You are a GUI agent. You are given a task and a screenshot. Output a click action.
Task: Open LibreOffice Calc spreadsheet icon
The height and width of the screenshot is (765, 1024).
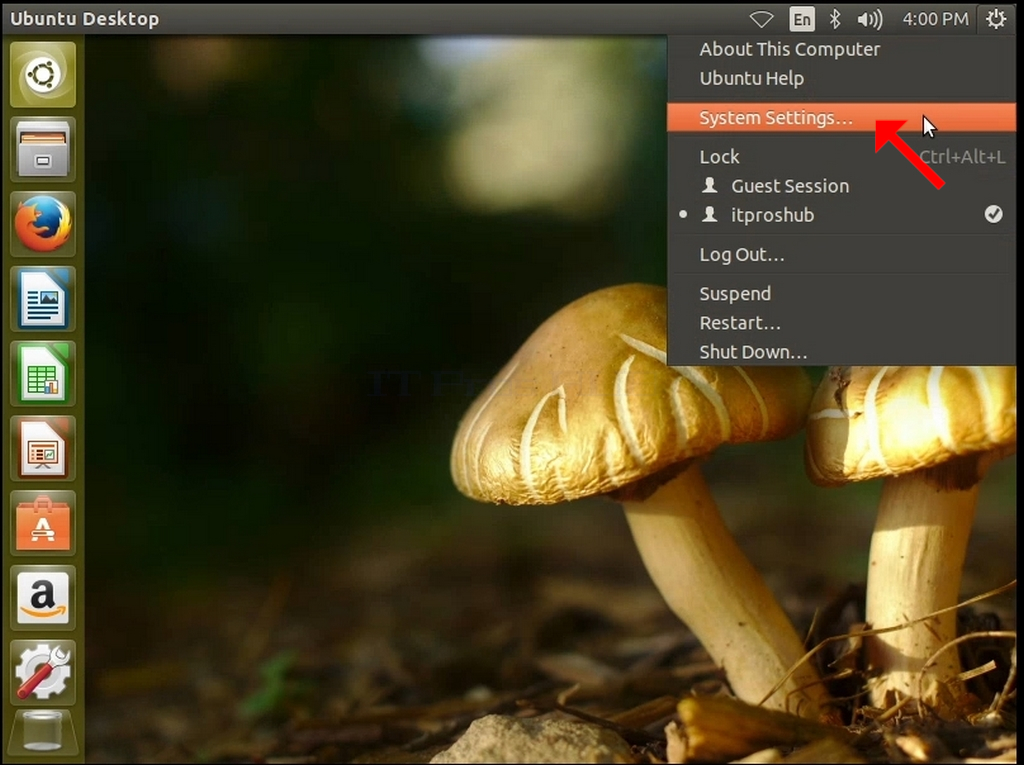(43, 374)
